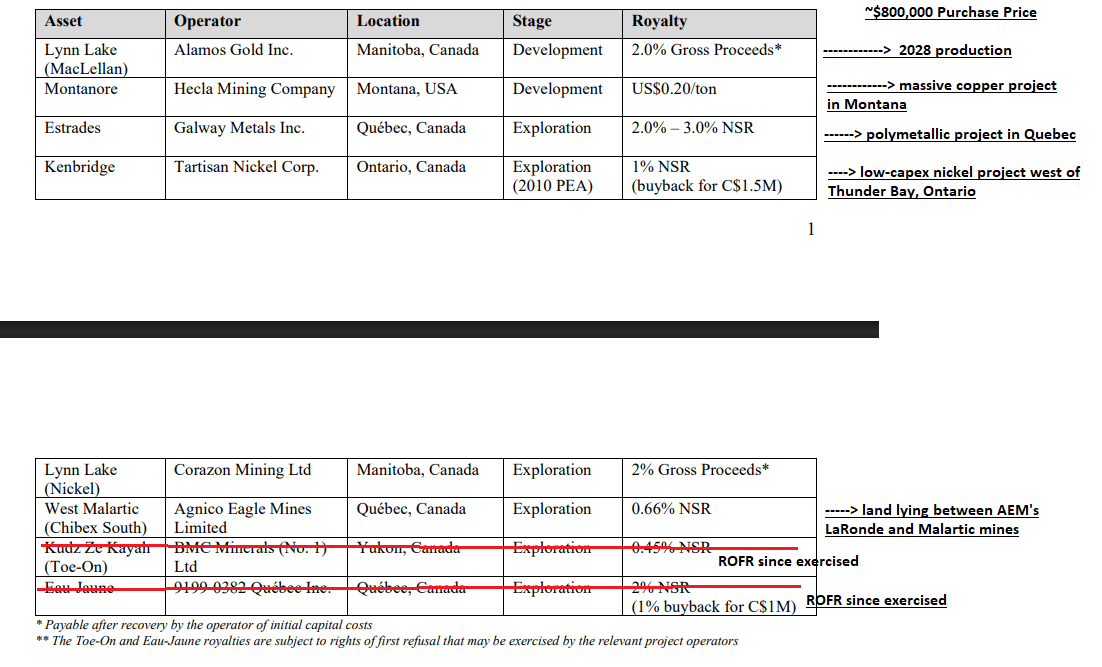Click 'land lying between AEM's LaRonde' note
The height and width of the screenshot is (667, 1102).
[x=932, y=519]
